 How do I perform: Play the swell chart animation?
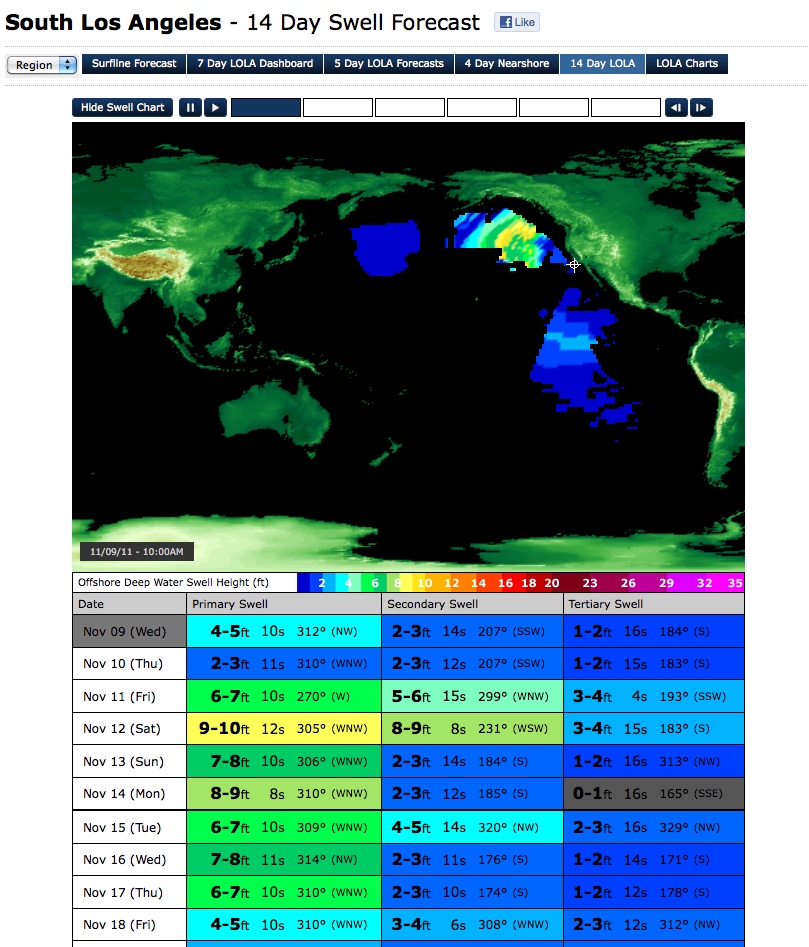point(216,108)
